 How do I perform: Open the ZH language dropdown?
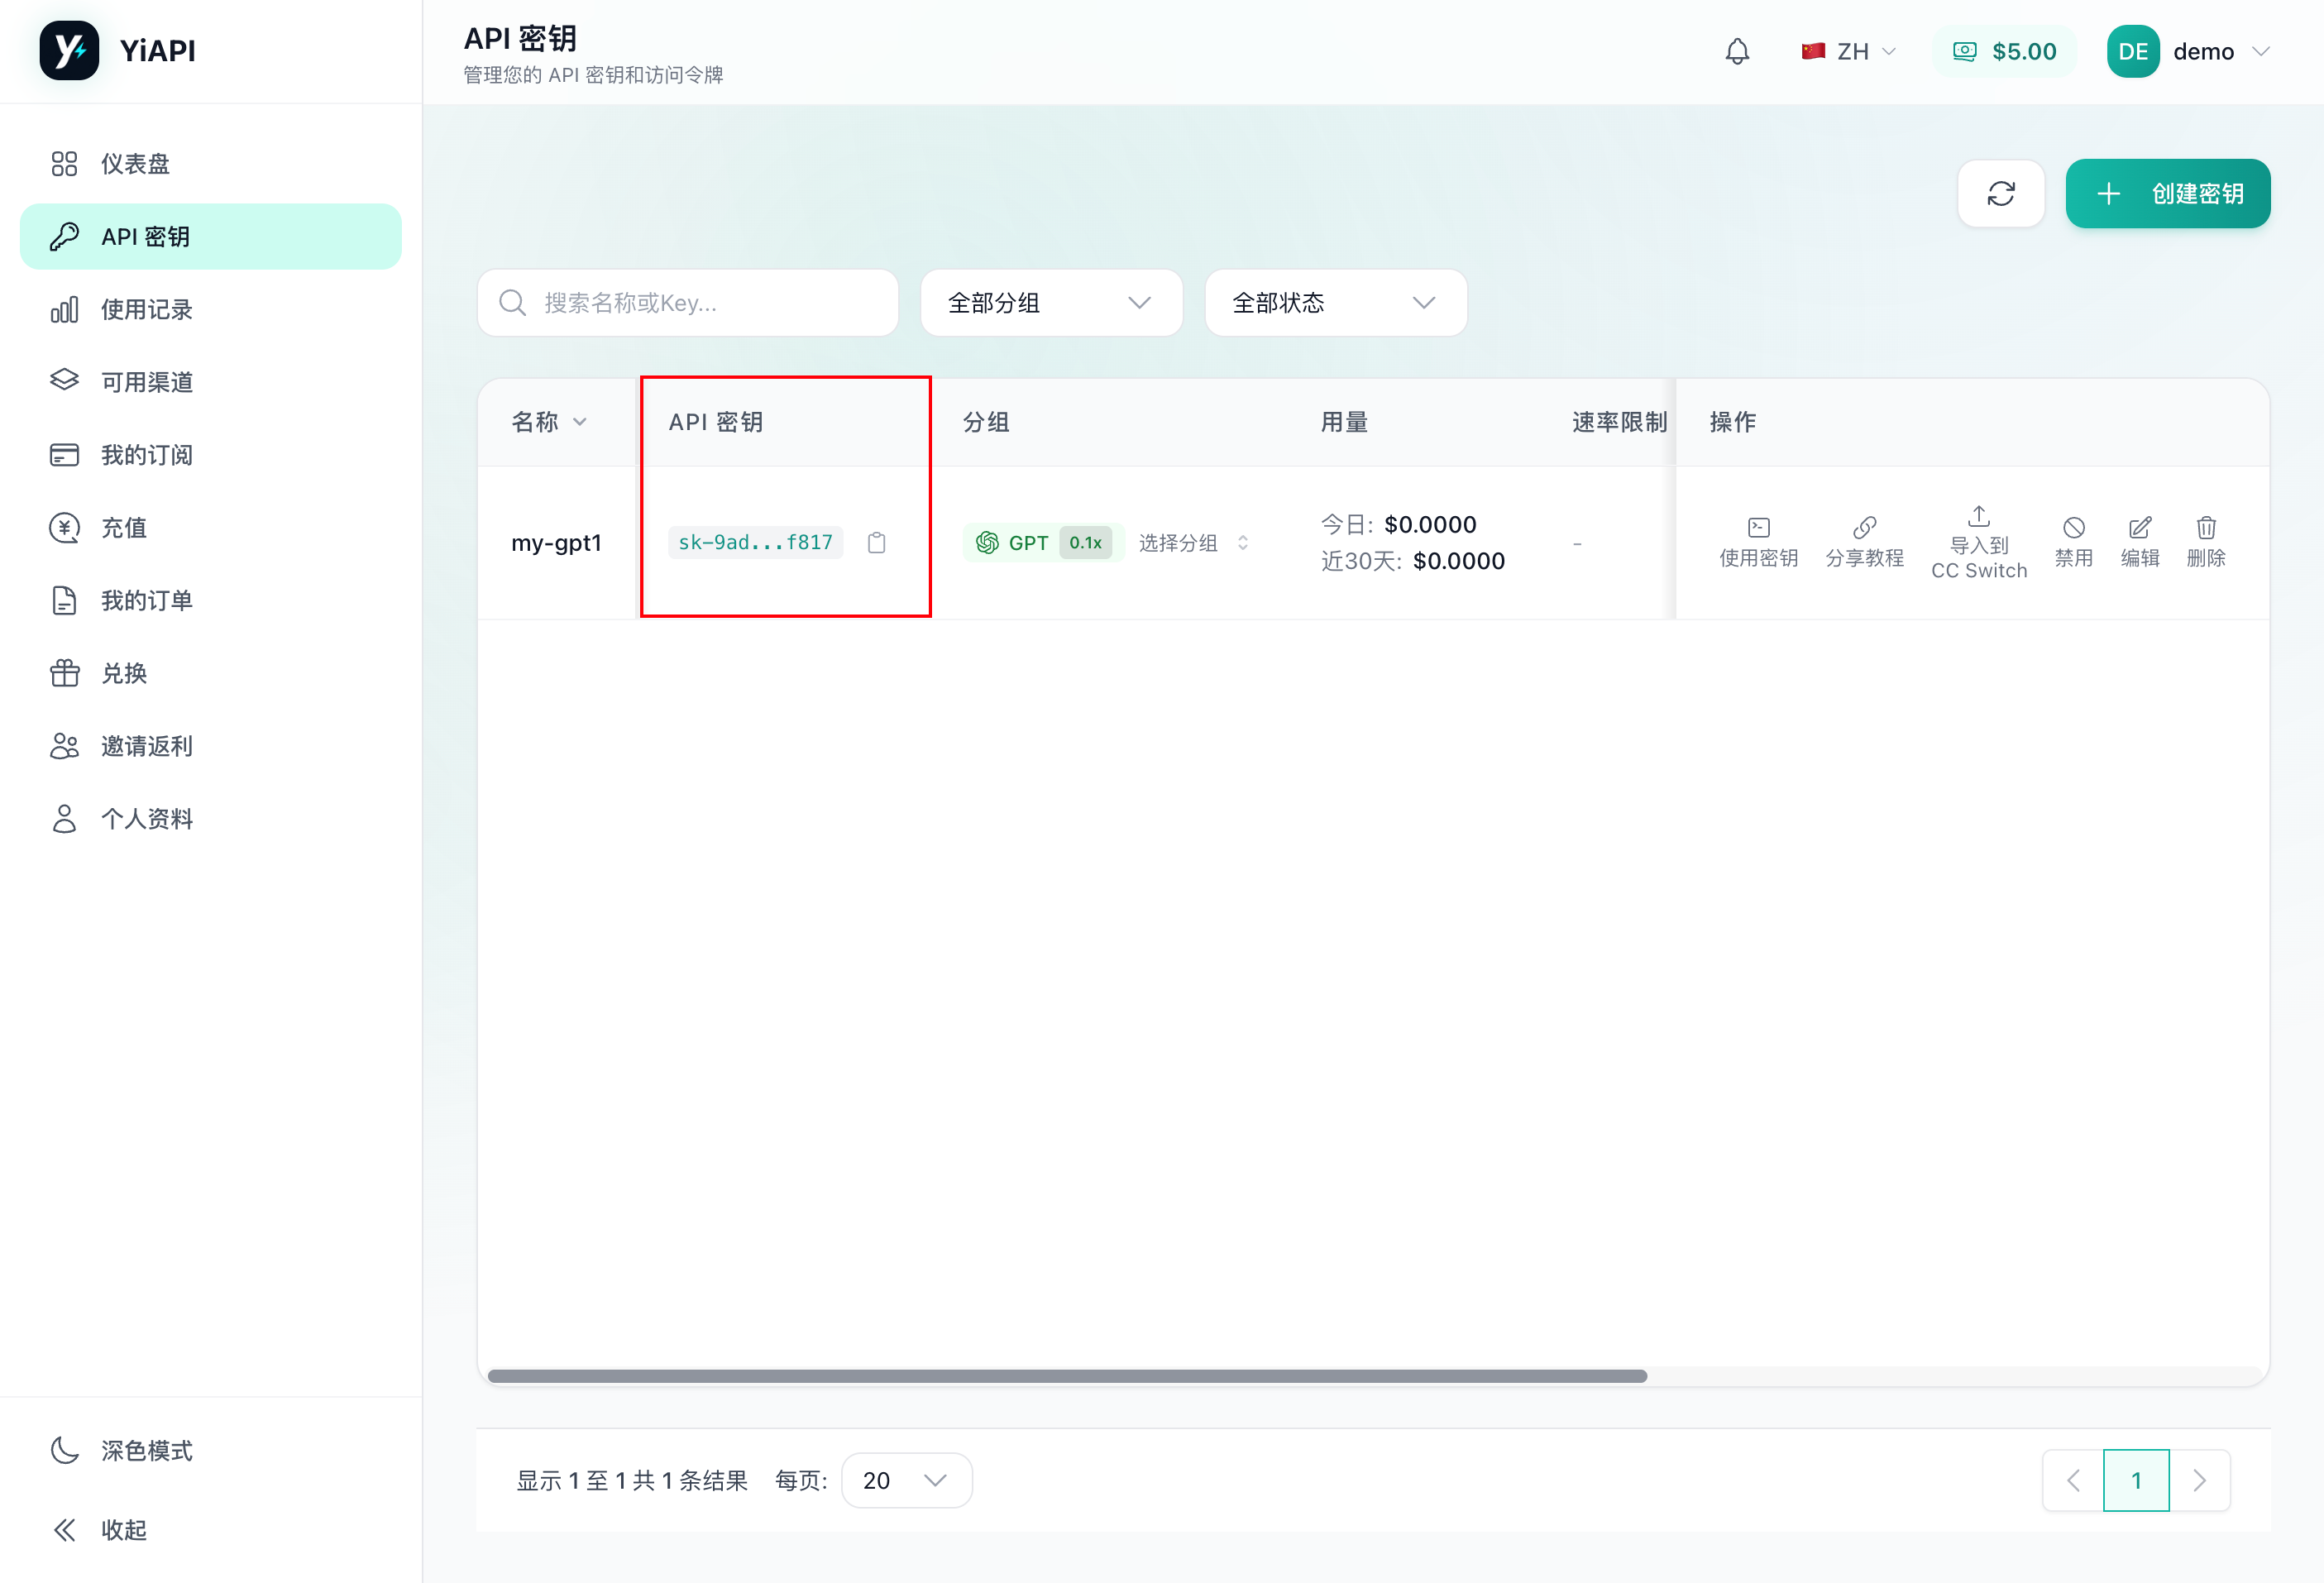coord(1848,51)
